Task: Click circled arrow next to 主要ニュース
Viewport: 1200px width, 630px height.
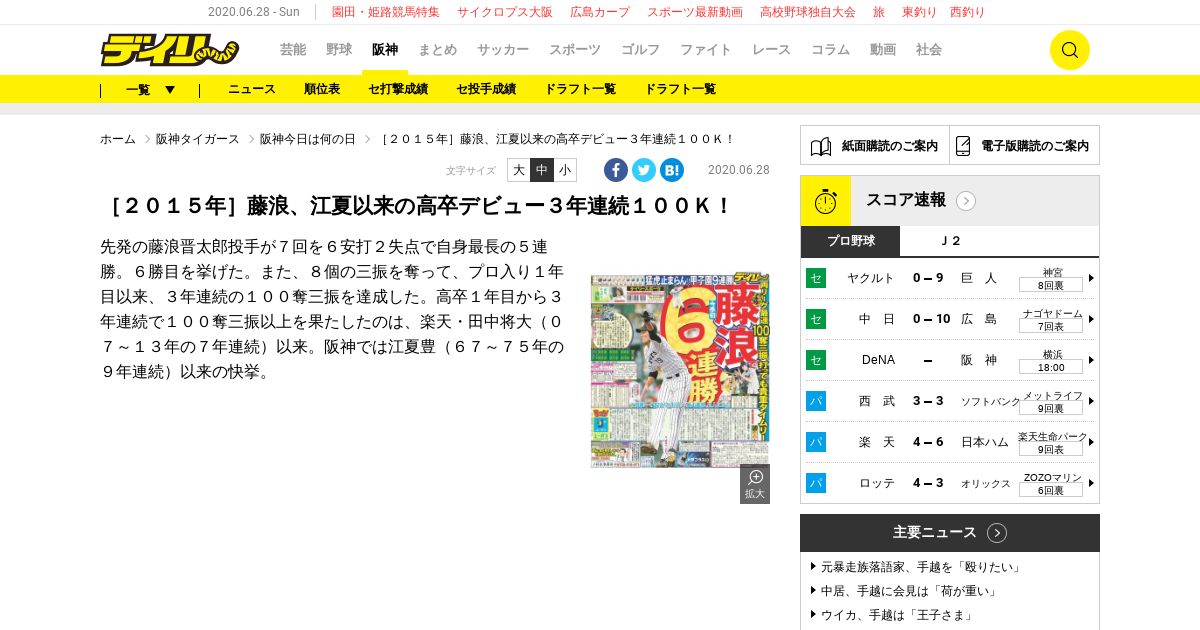Action: (997, 533)
